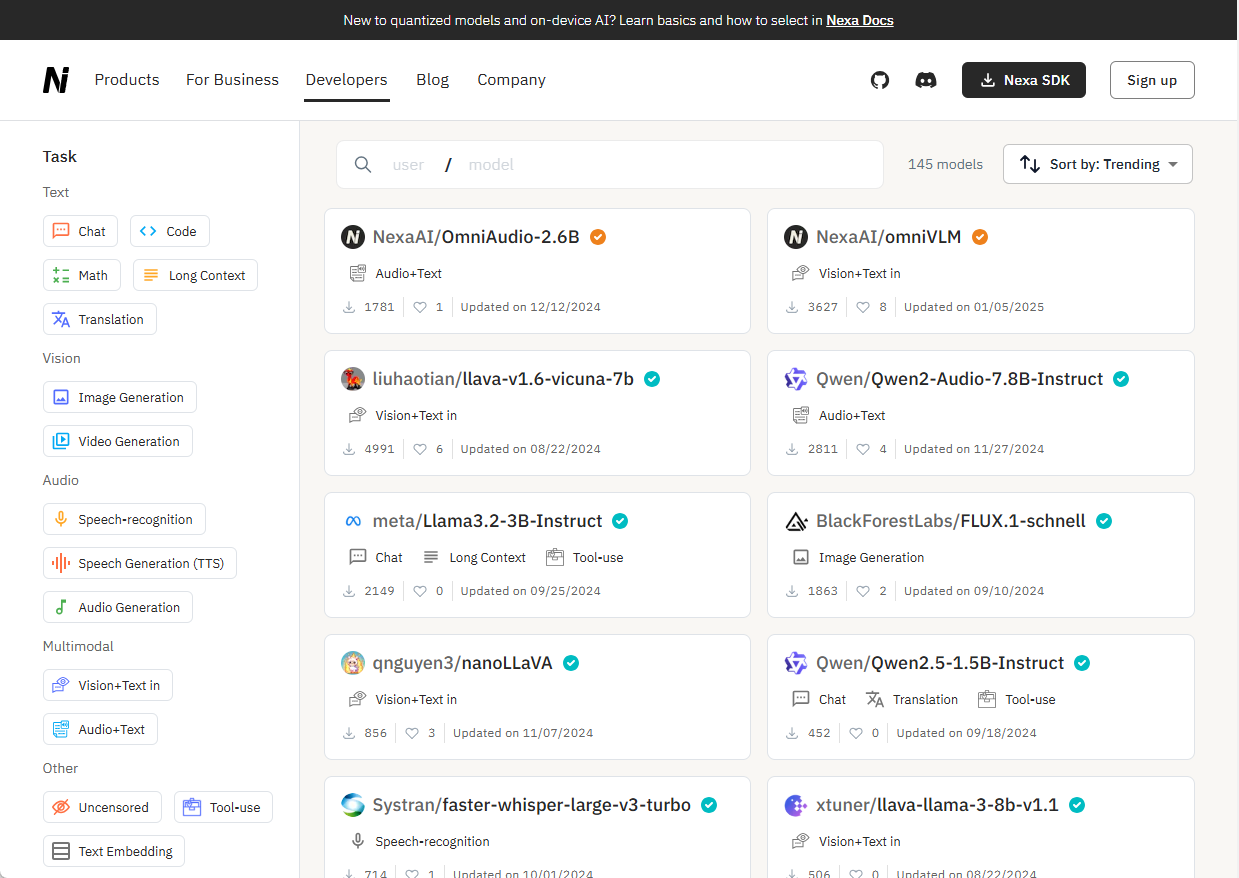The height and width of the screenshot is (878, 1239).
Task: Toggle the Image Generation filter
Action: (x=120, y=397)
